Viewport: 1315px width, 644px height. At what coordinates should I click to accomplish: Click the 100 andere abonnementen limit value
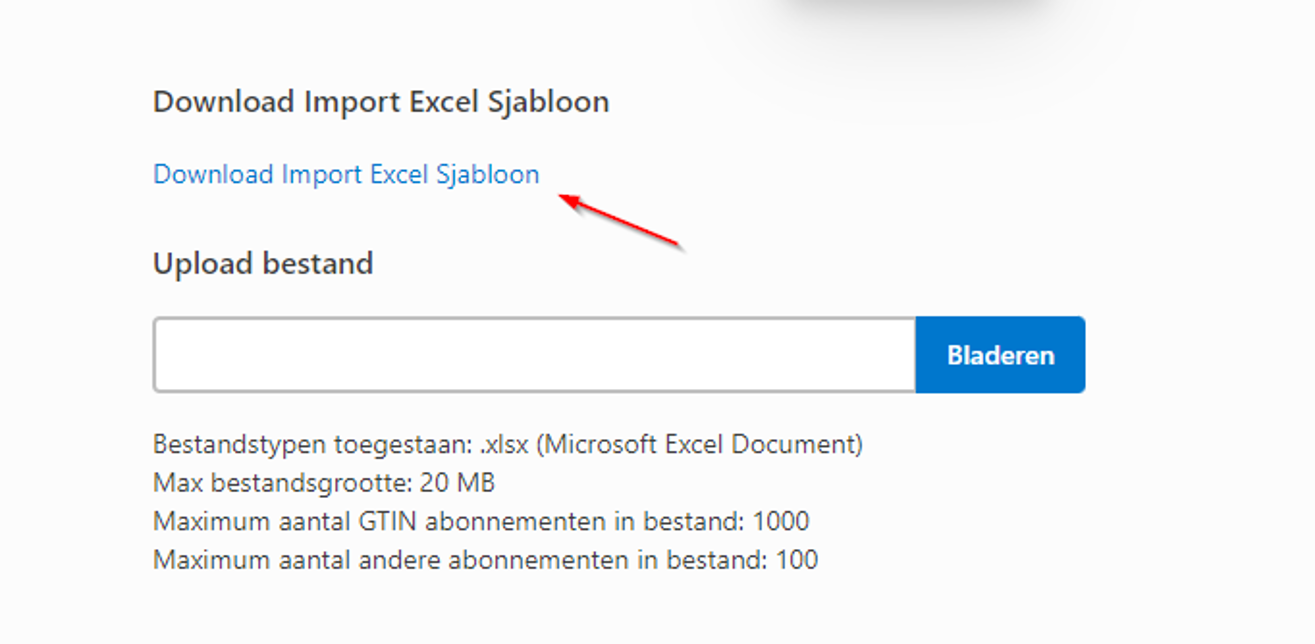pyautogui.click(x=796, y=559)
